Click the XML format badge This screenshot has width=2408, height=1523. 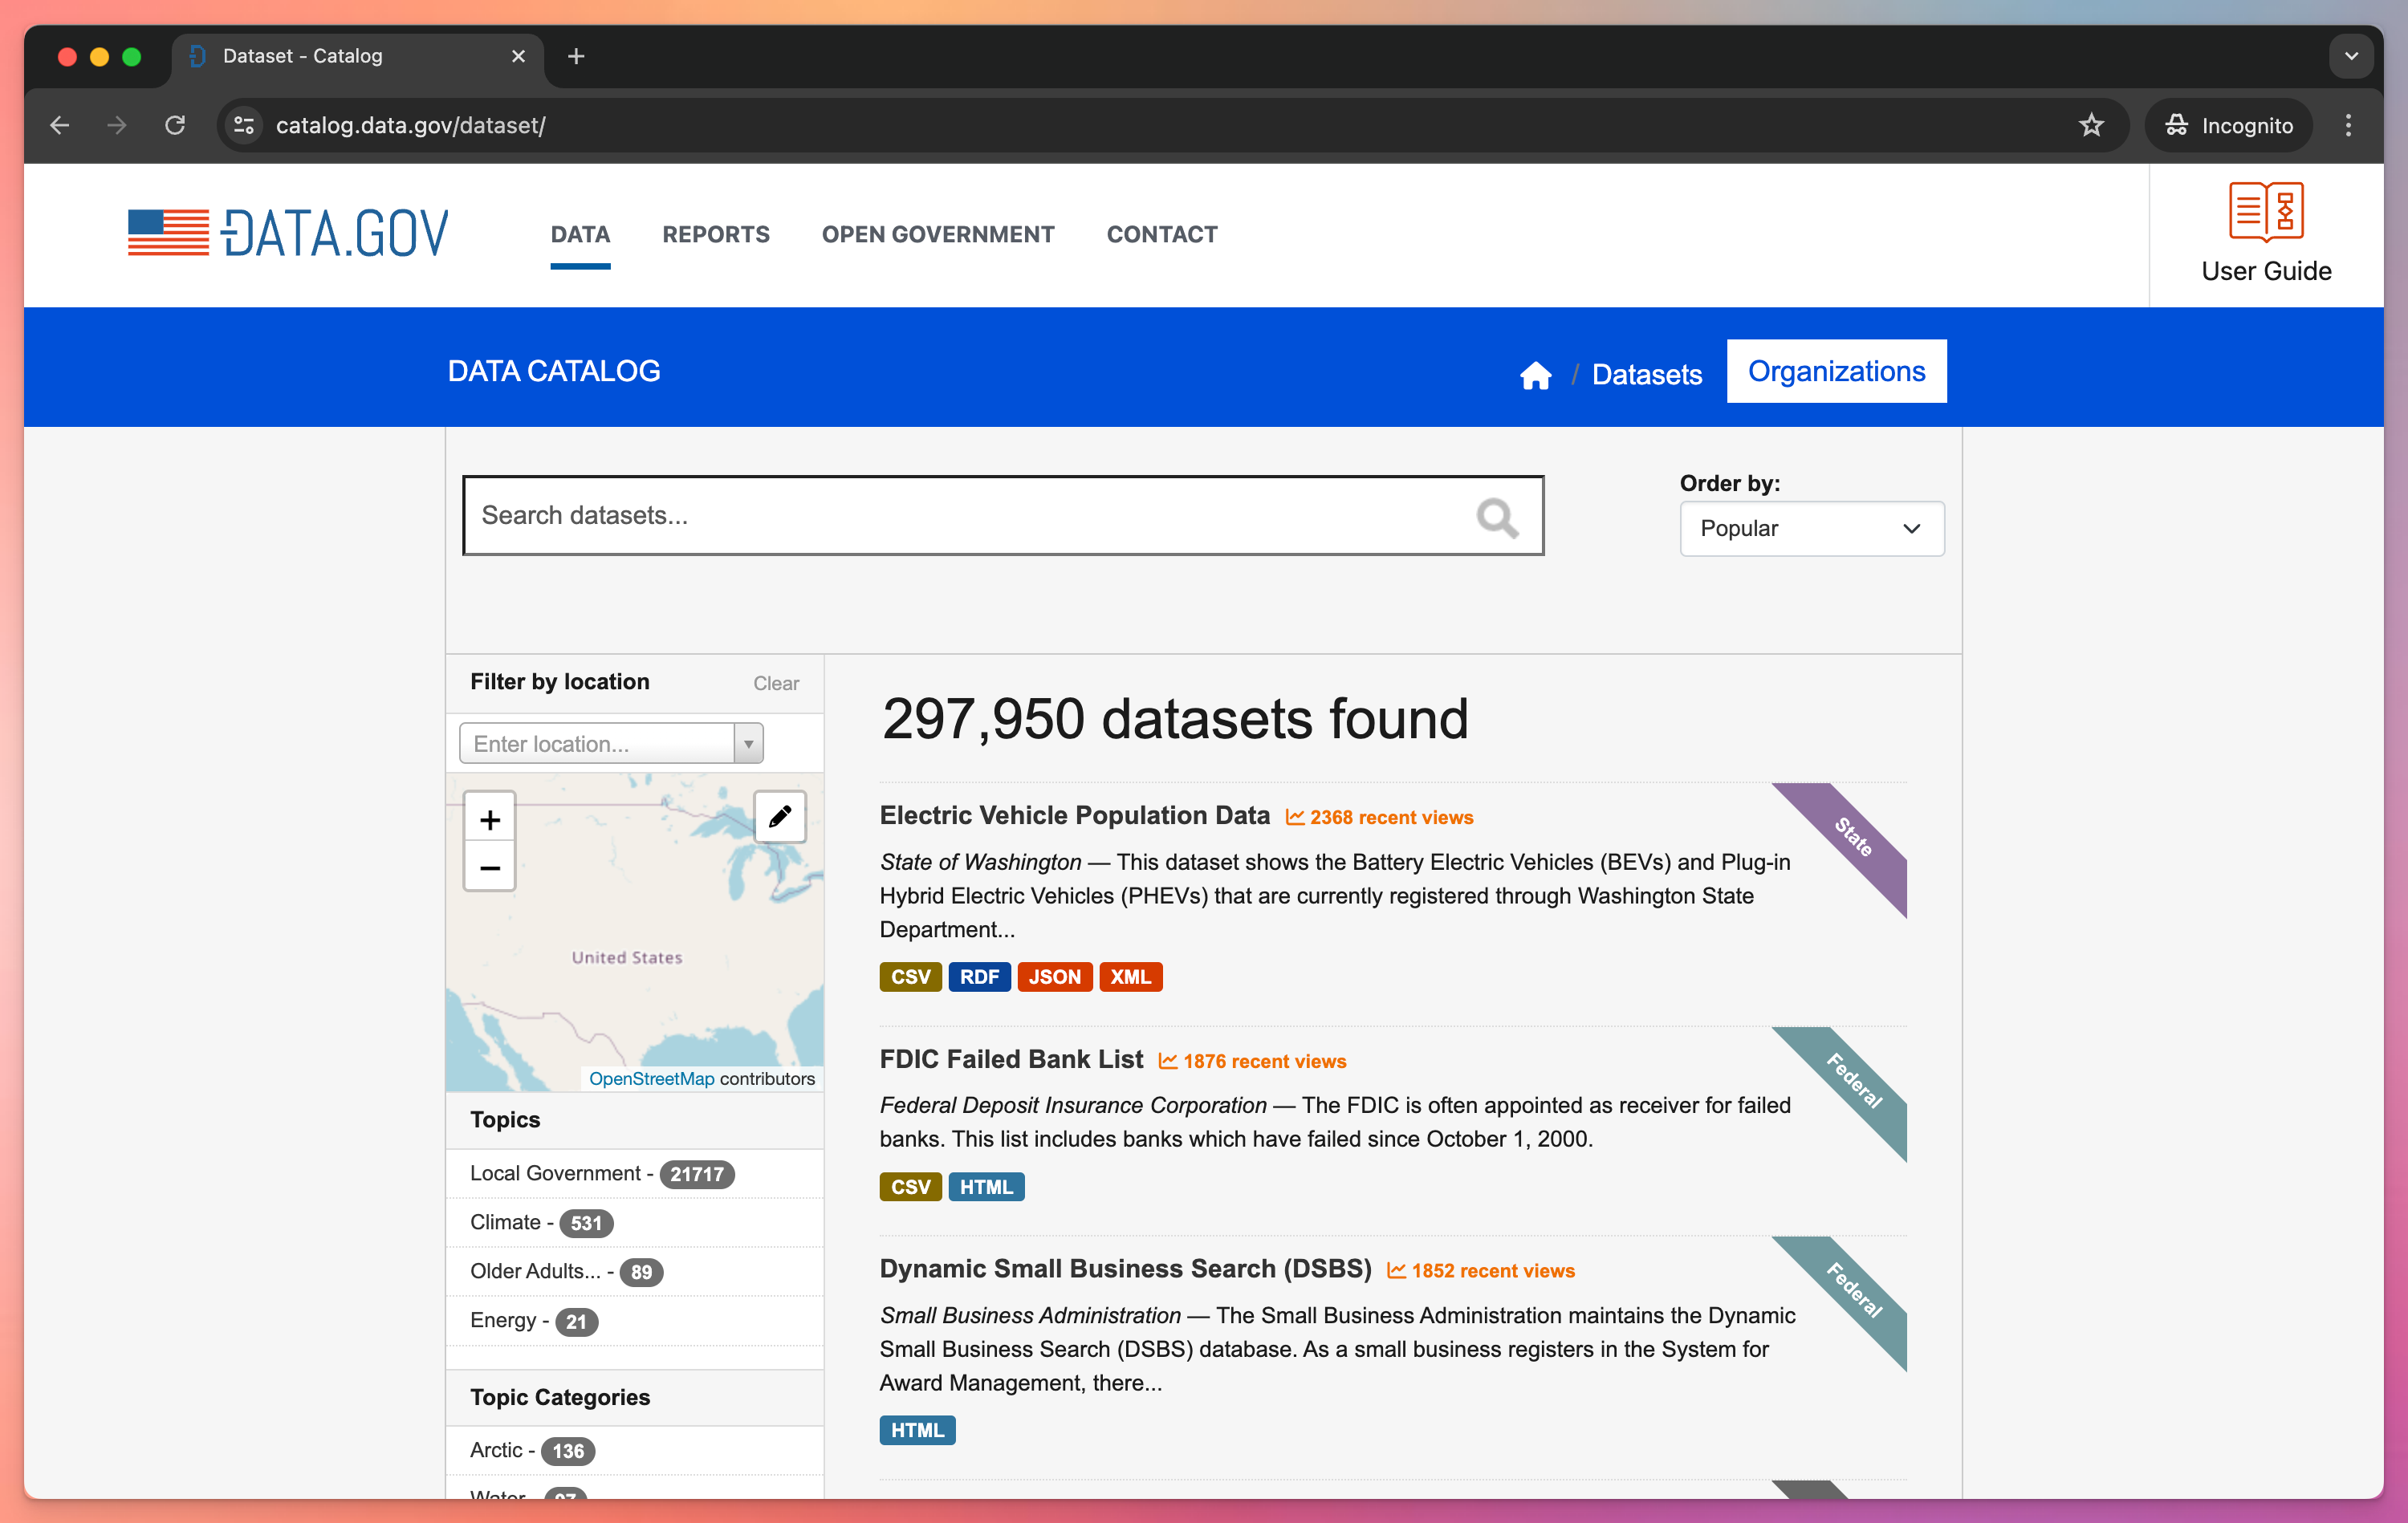[x=1130, y=976]
